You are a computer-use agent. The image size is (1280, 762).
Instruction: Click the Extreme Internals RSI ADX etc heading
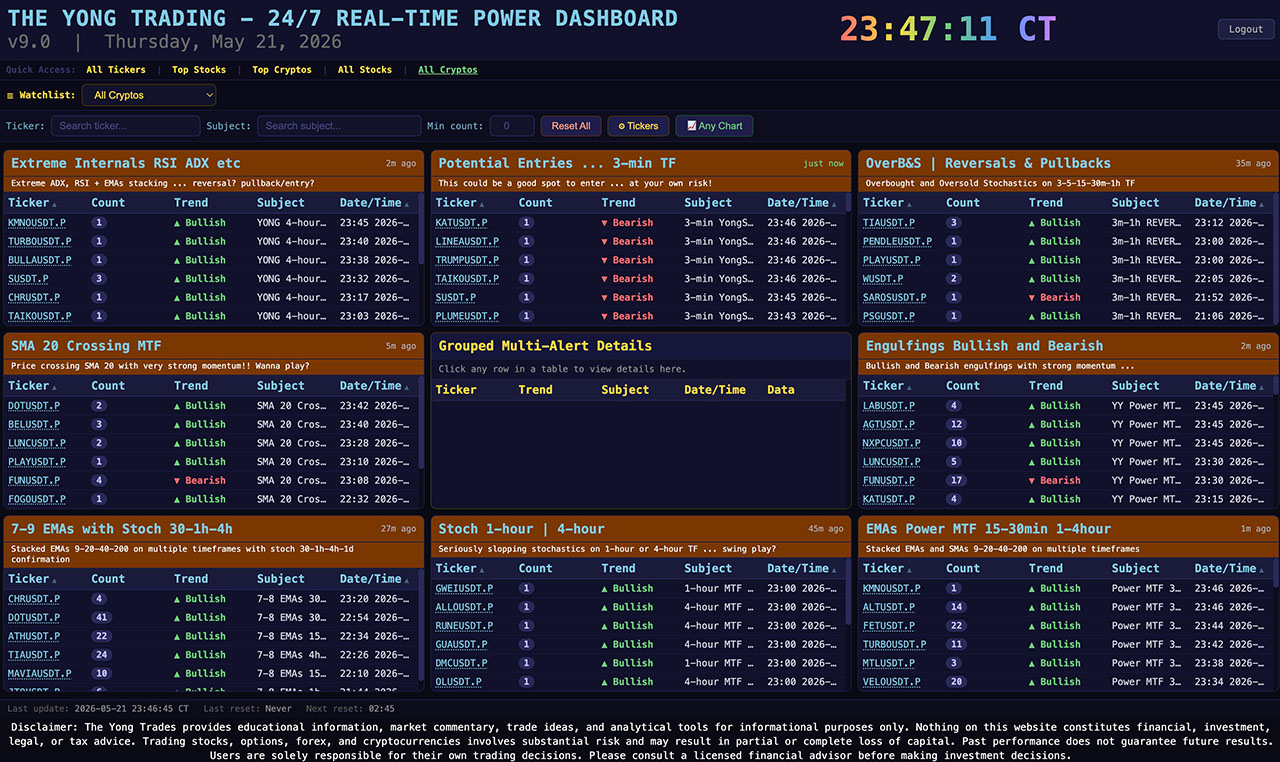pos(126,163)
